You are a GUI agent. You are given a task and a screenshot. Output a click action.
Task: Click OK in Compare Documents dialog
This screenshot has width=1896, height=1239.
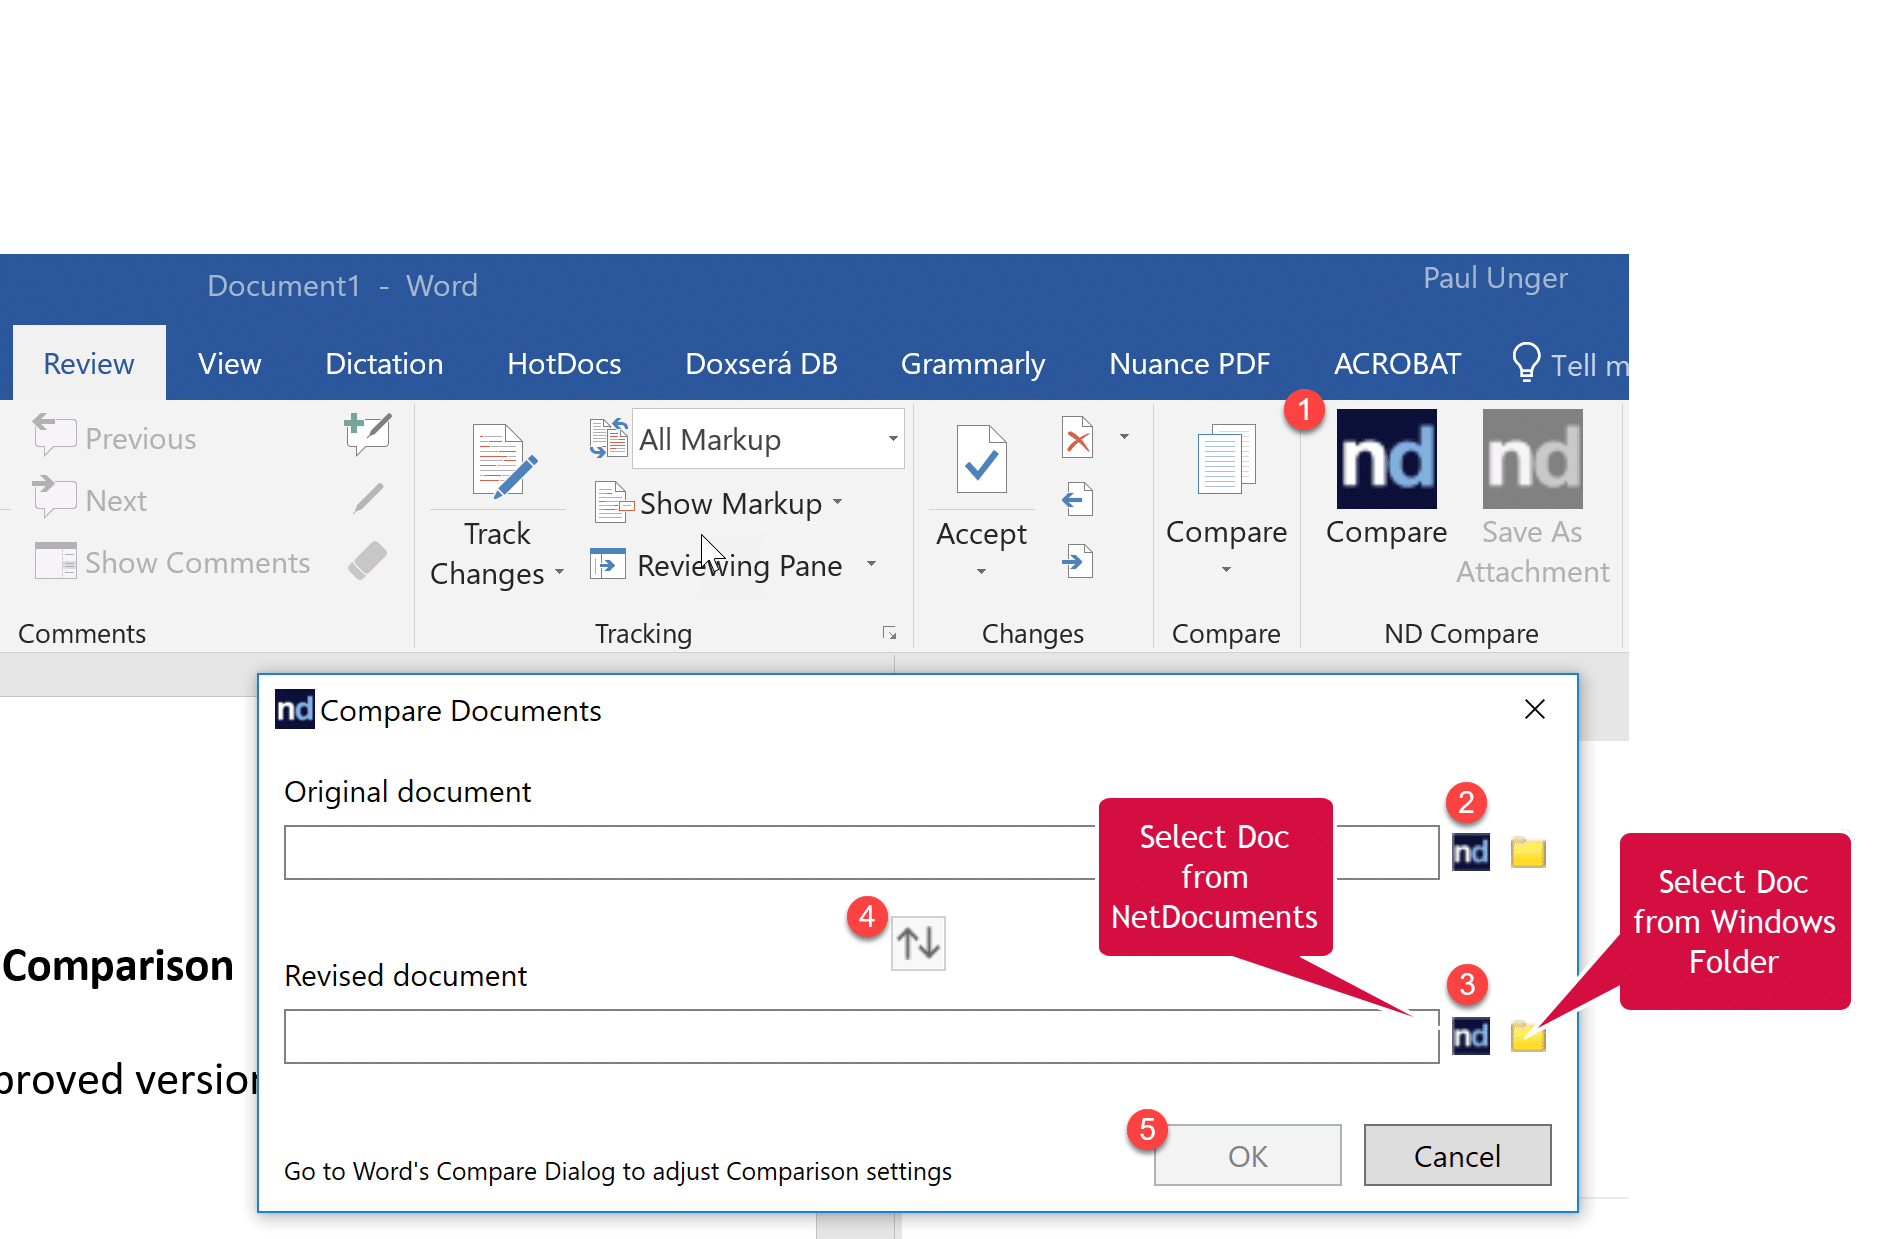(1247, 1155)
